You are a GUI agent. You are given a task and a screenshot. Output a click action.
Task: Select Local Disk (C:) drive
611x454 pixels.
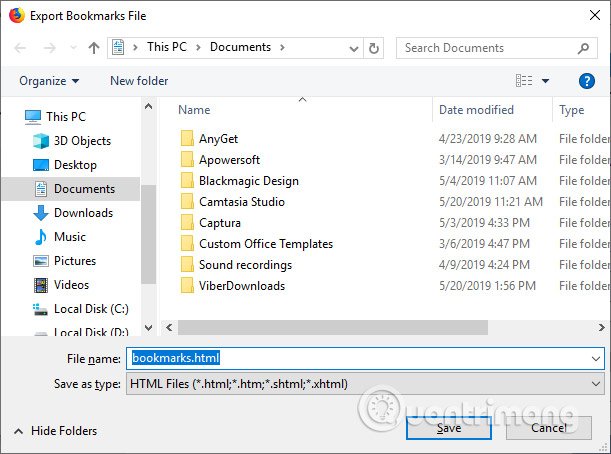(91, 309)
